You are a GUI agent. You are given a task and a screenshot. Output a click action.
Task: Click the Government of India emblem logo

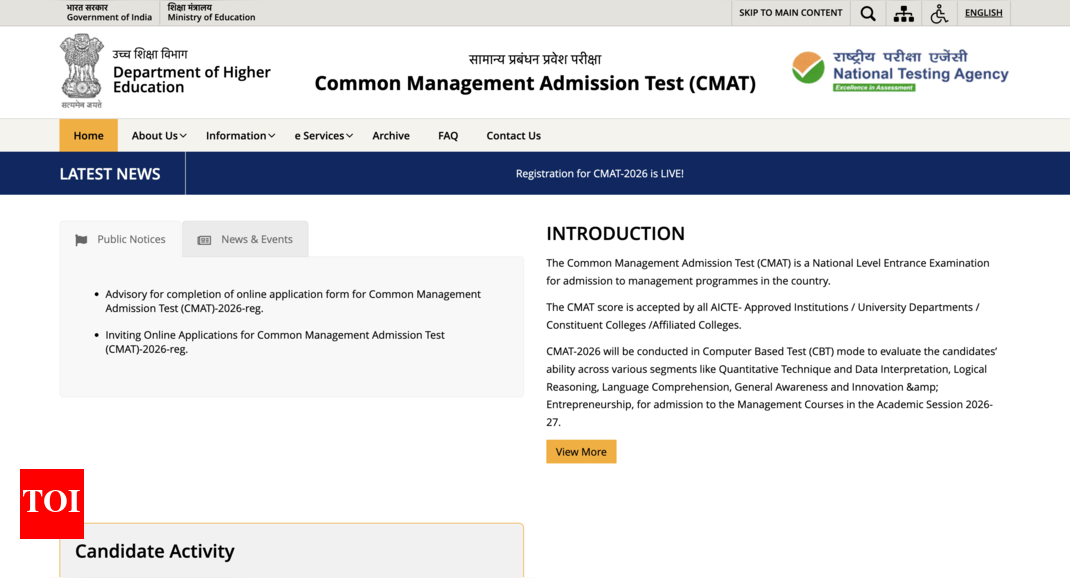coord(81,70)
